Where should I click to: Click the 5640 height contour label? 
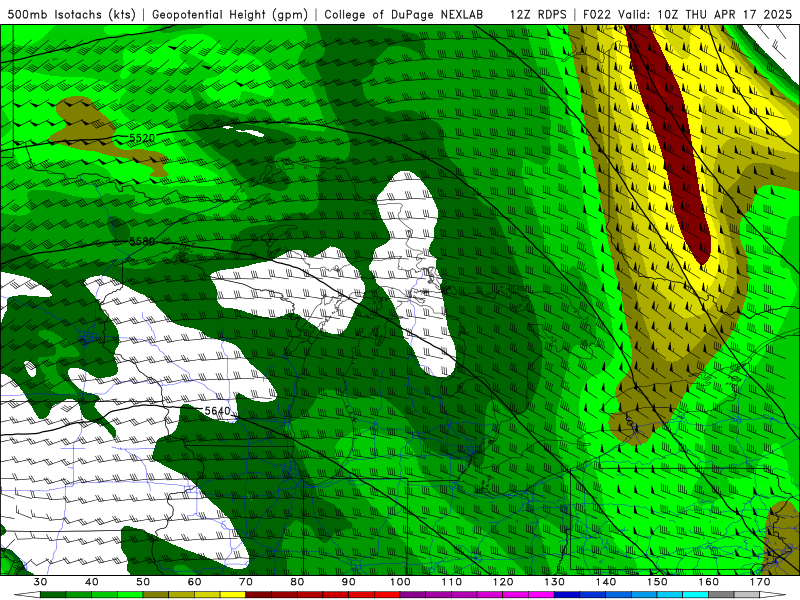(217, 411)
